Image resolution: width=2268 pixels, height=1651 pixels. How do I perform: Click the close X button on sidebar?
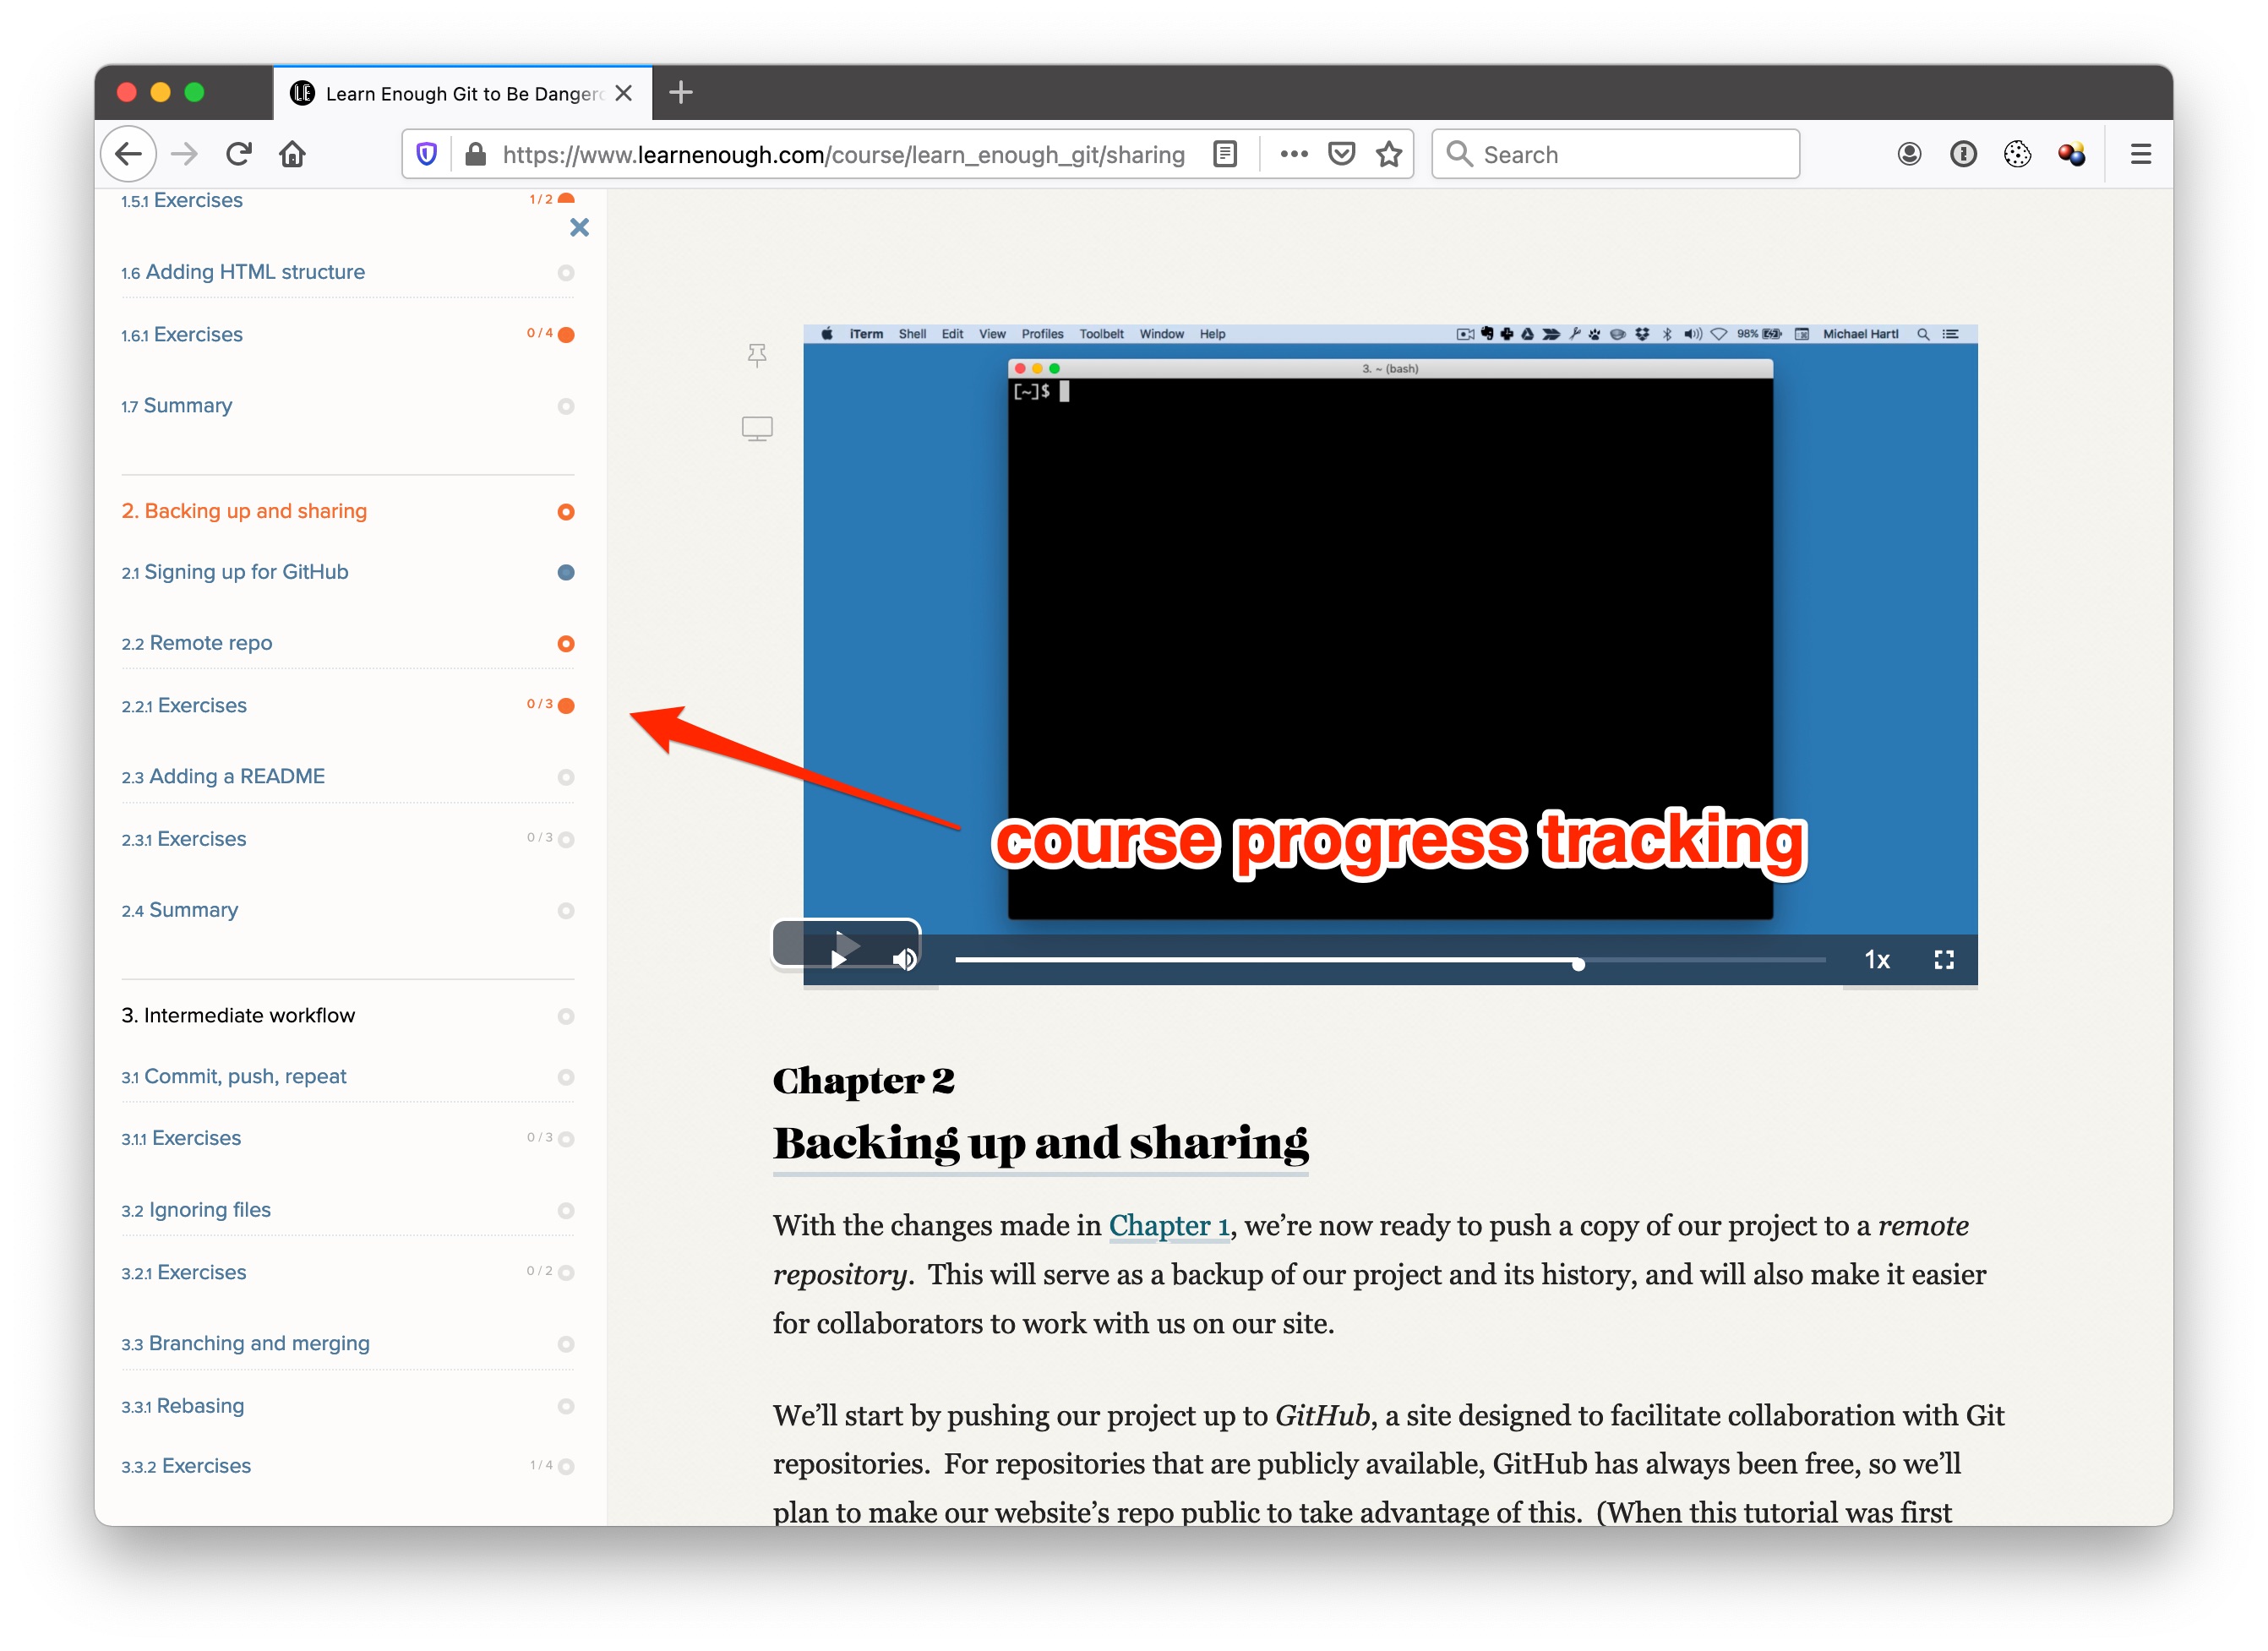coord(580,227)
